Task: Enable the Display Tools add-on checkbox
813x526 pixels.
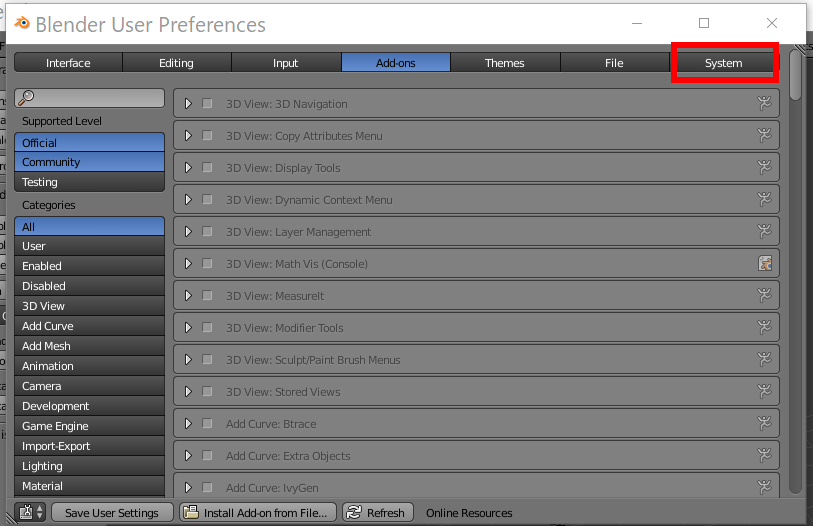Action: pyautogui.click(x=207, y=167)
